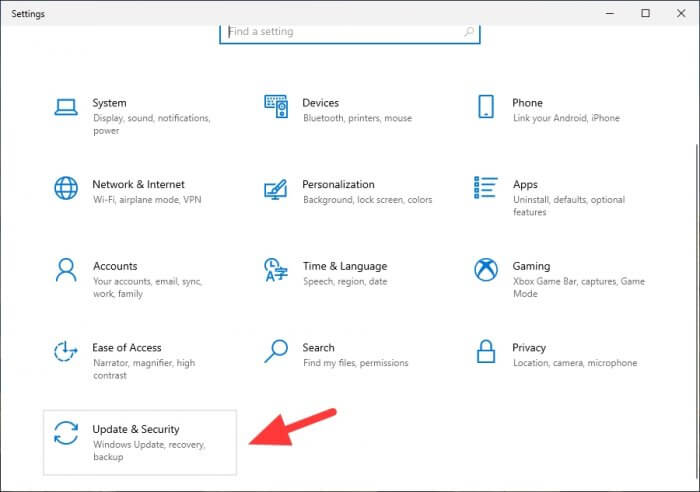Click the Accounts heading

[115, 266]
